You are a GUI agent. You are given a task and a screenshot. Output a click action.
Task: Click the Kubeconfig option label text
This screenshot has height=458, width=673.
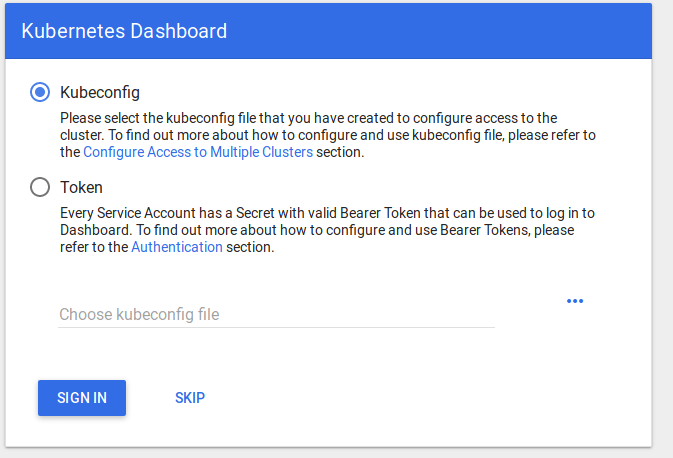click(100, 93)
